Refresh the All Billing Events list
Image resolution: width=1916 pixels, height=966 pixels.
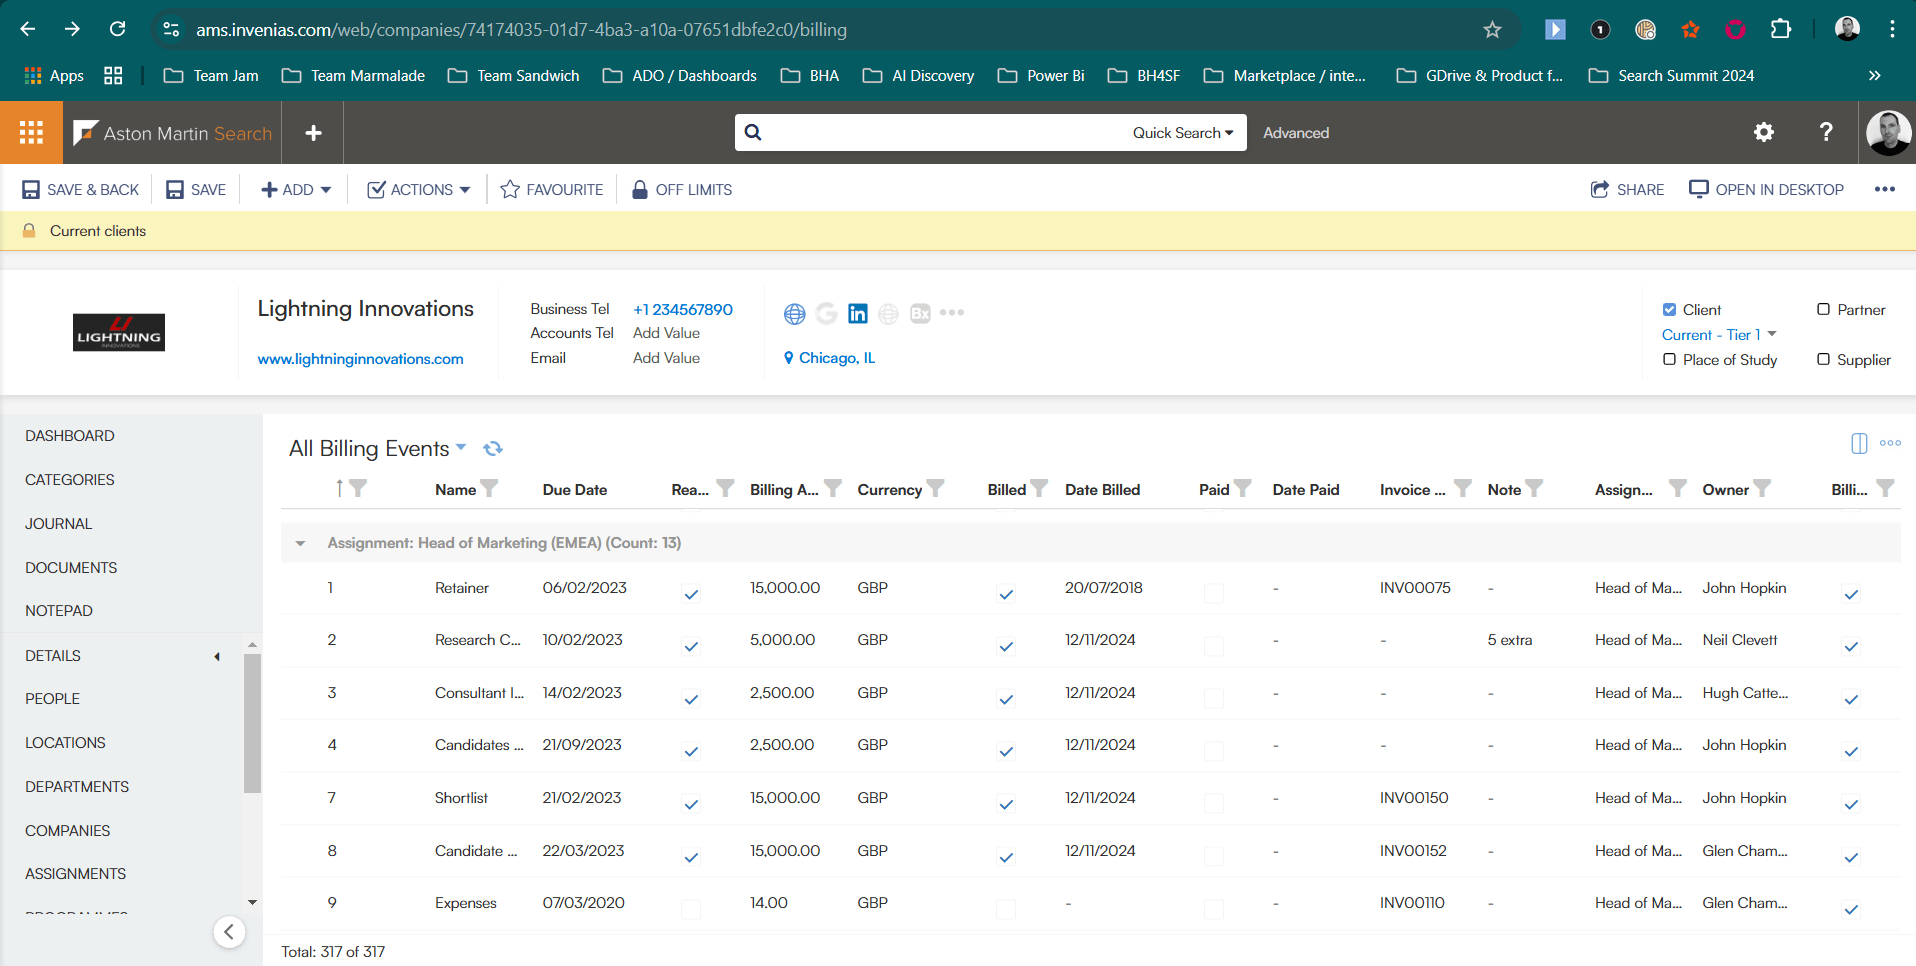[493, 448]
